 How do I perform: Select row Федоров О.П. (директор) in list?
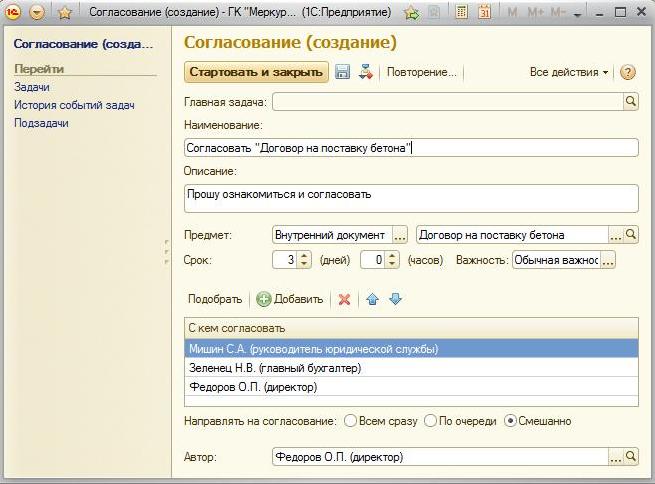411,387
